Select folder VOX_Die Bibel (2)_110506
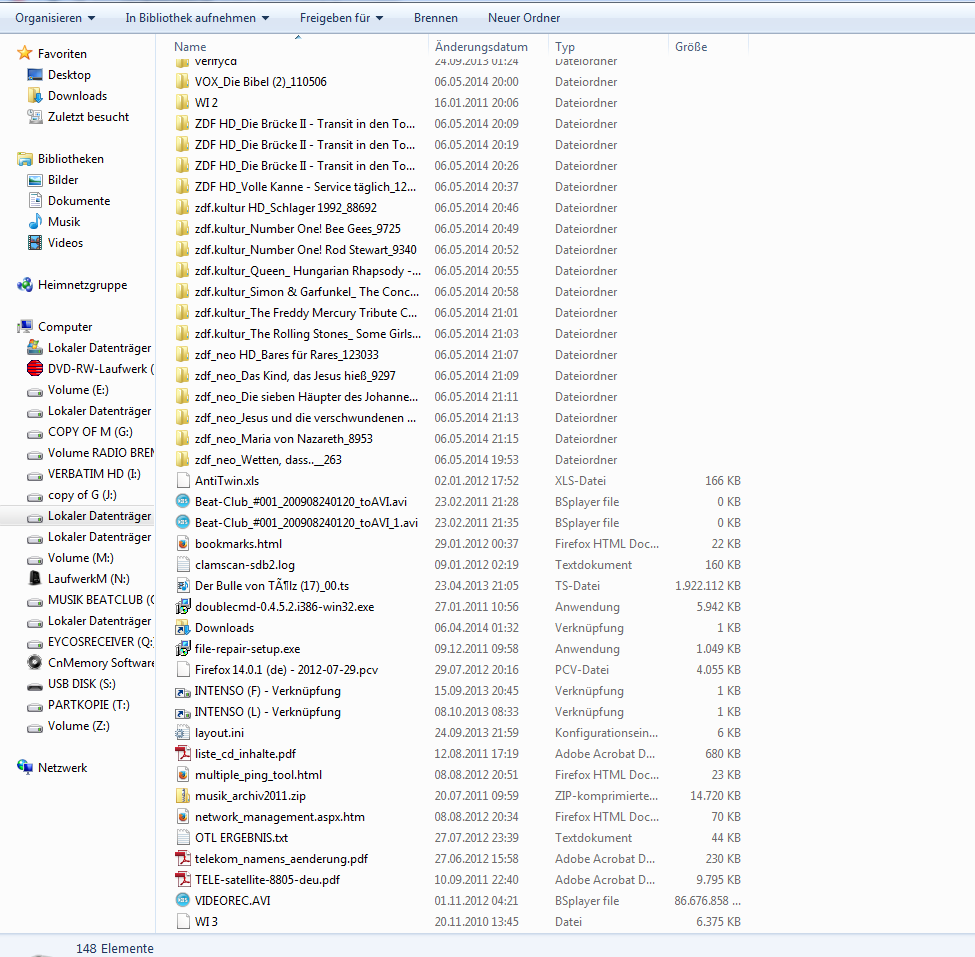This screenshot has height=957, width=975. click(x=261, y=81)
